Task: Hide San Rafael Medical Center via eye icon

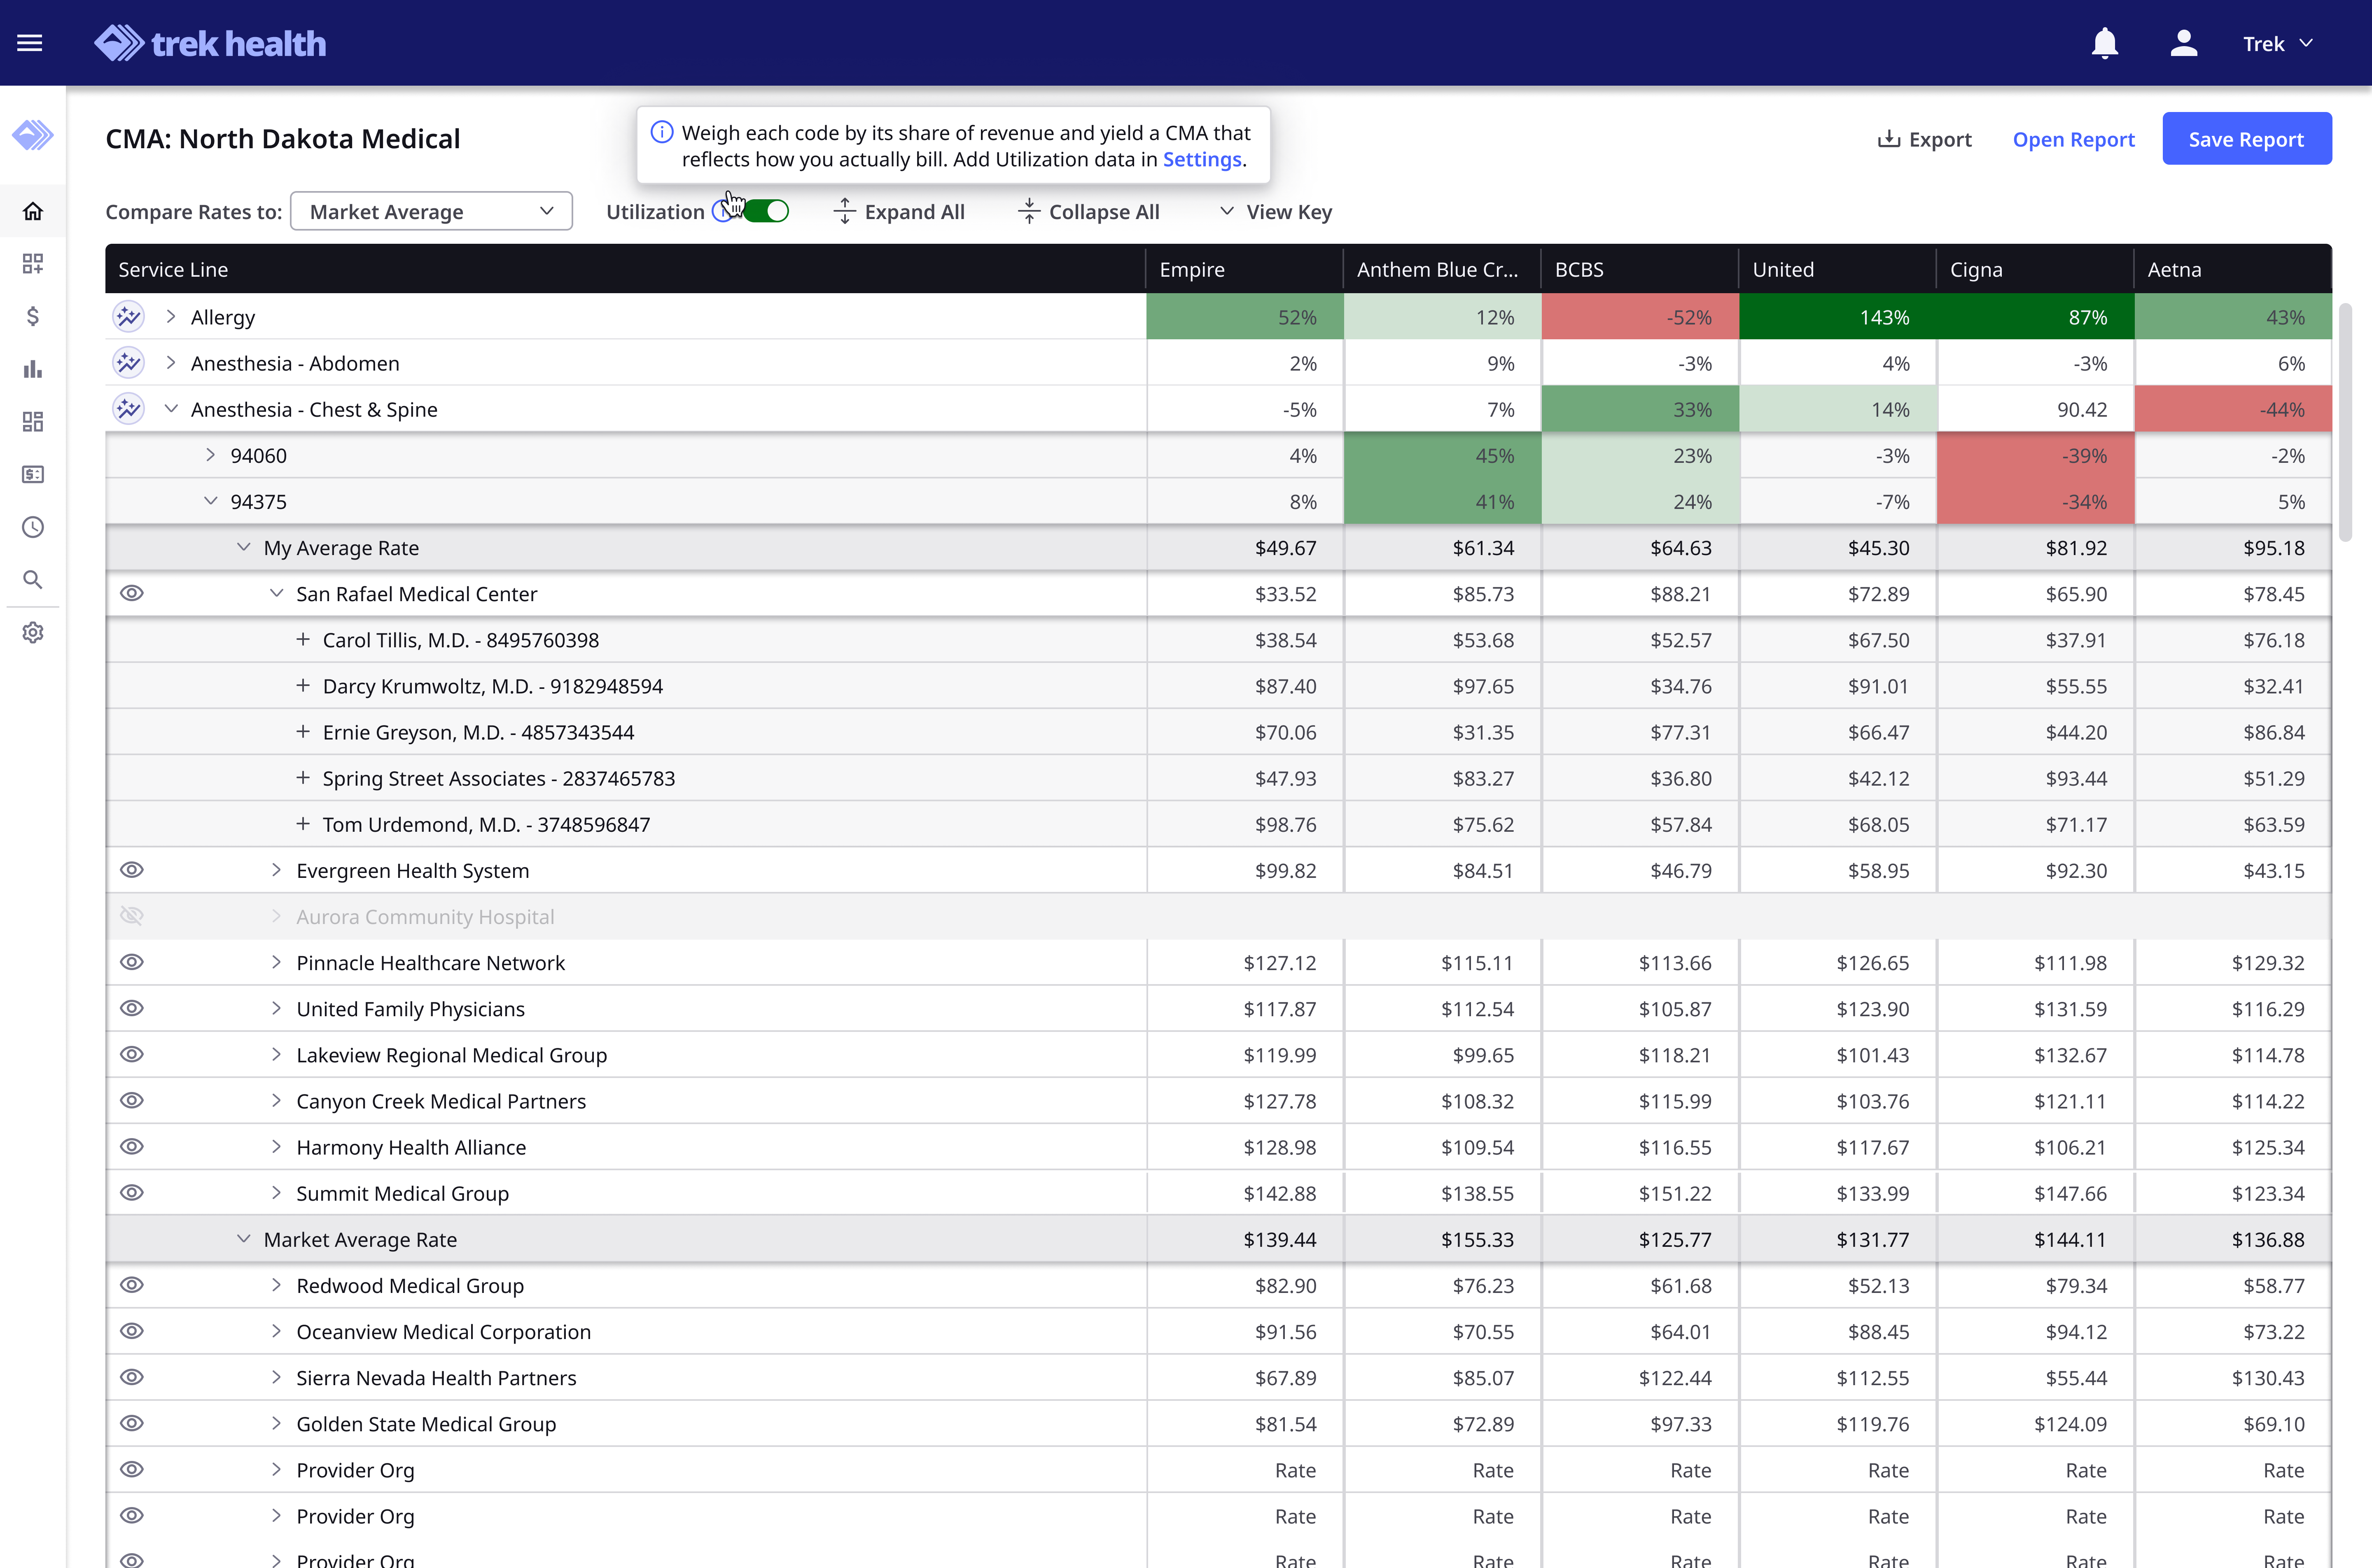Action: (x=132, y=593)
